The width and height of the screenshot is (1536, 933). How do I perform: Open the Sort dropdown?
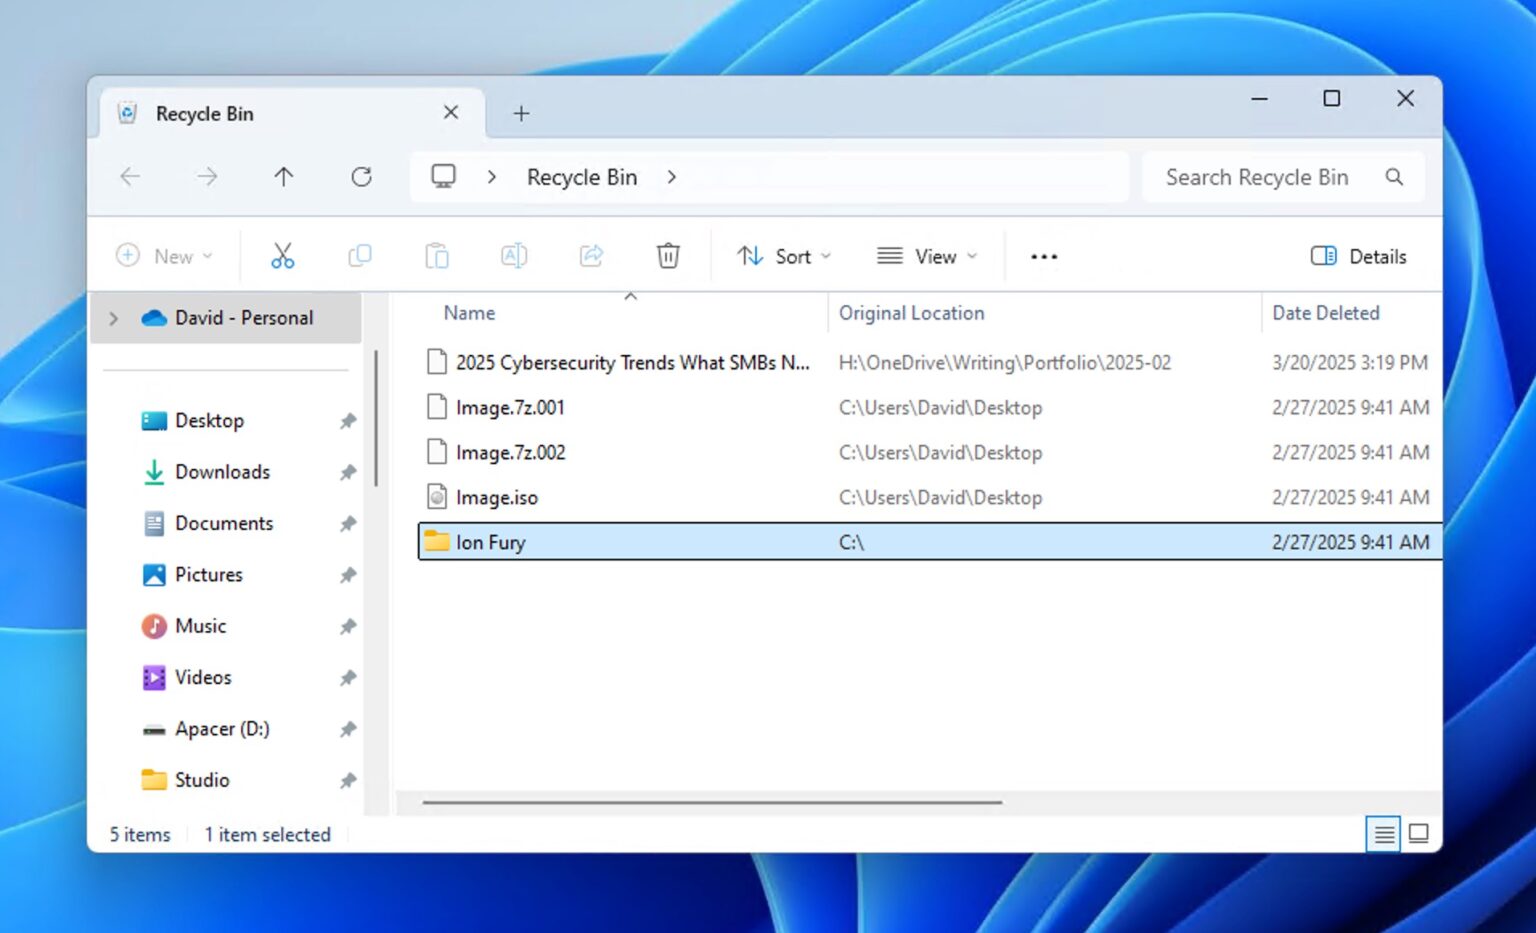(x=784, y=256)
